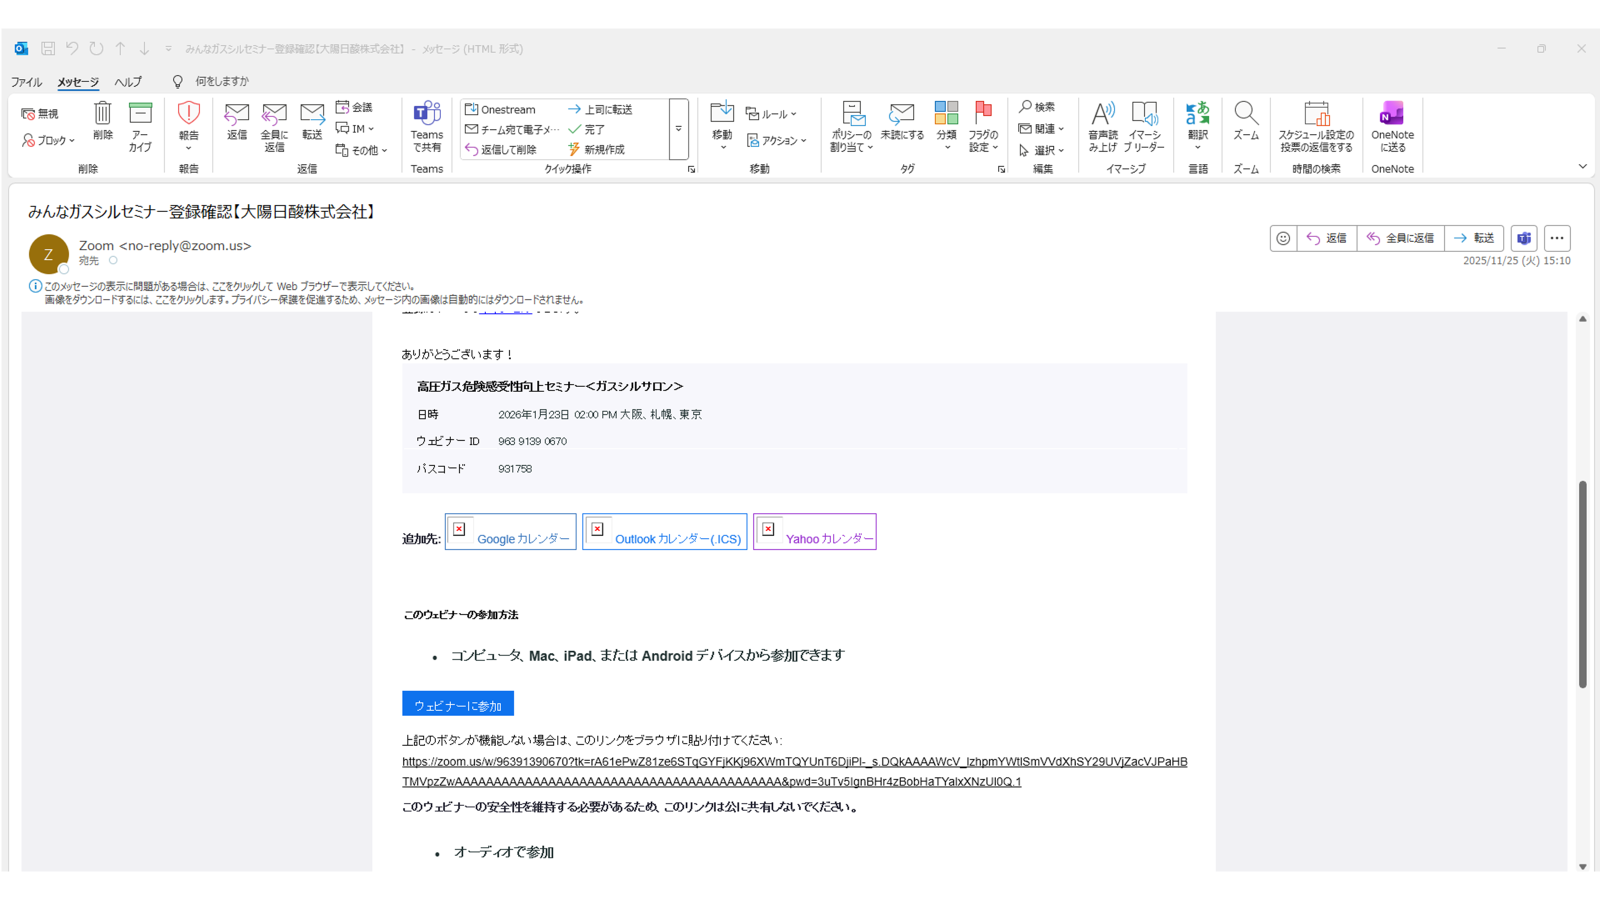Screen dimensions: 1600x900
Task: Click the ウェビナーに参加 button
Action: tap(457, 703)
